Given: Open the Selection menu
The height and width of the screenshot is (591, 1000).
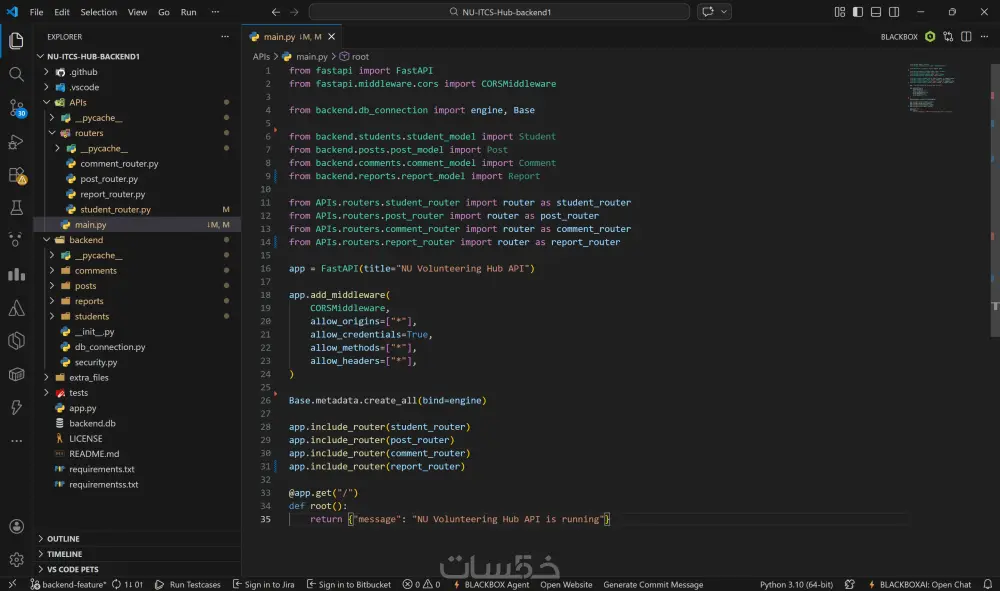Looking at the screenshot, I should [99, 12].
